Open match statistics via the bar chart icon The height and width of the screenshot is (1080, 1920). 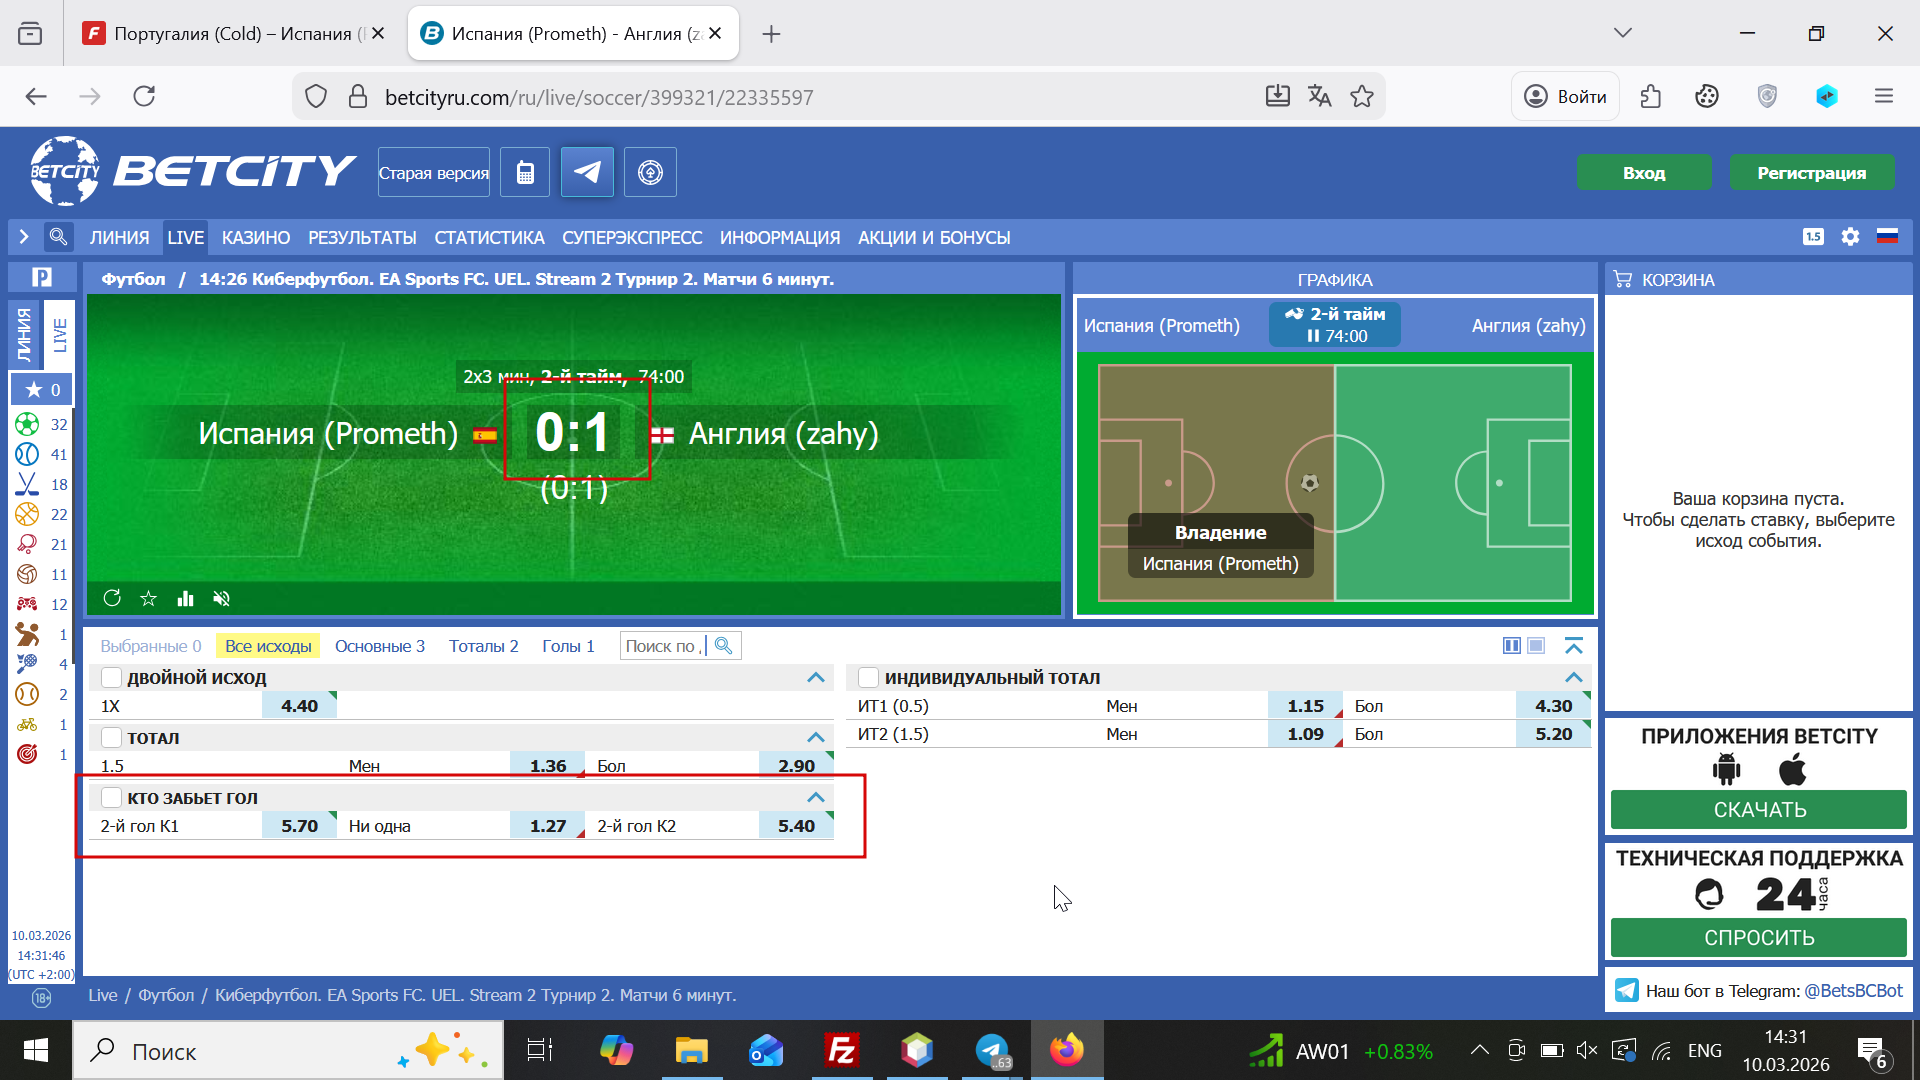(x=185, y=599)
